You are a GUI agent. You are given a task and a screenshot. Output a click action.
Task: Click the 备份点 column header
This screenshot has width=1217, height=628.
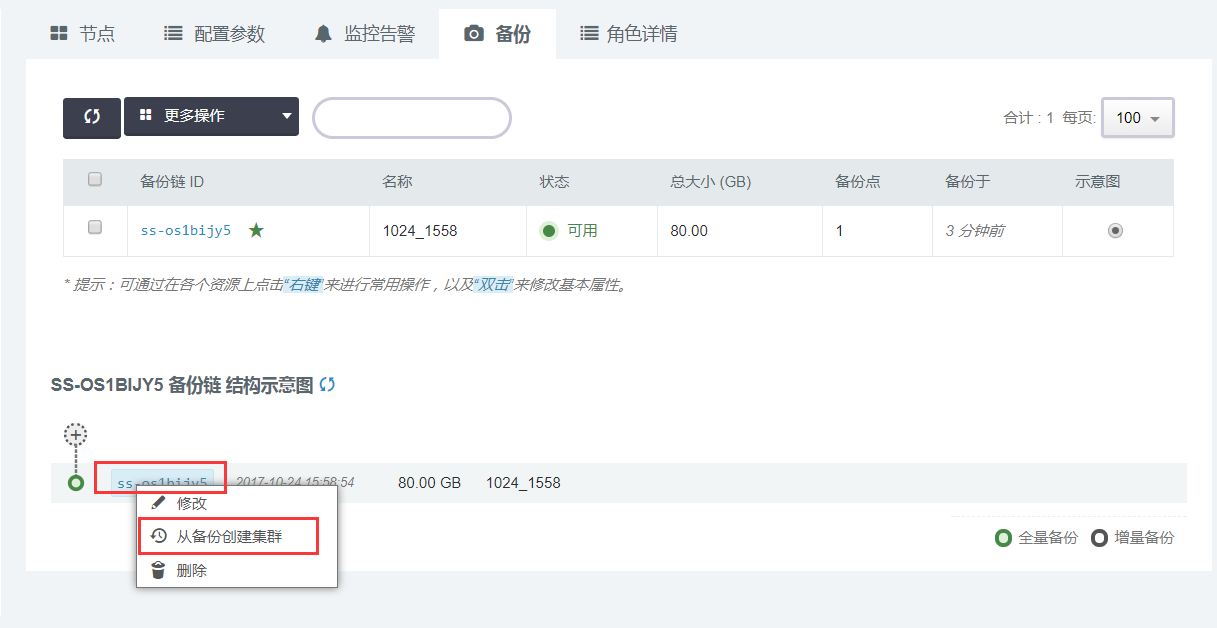tap(857, 182)
